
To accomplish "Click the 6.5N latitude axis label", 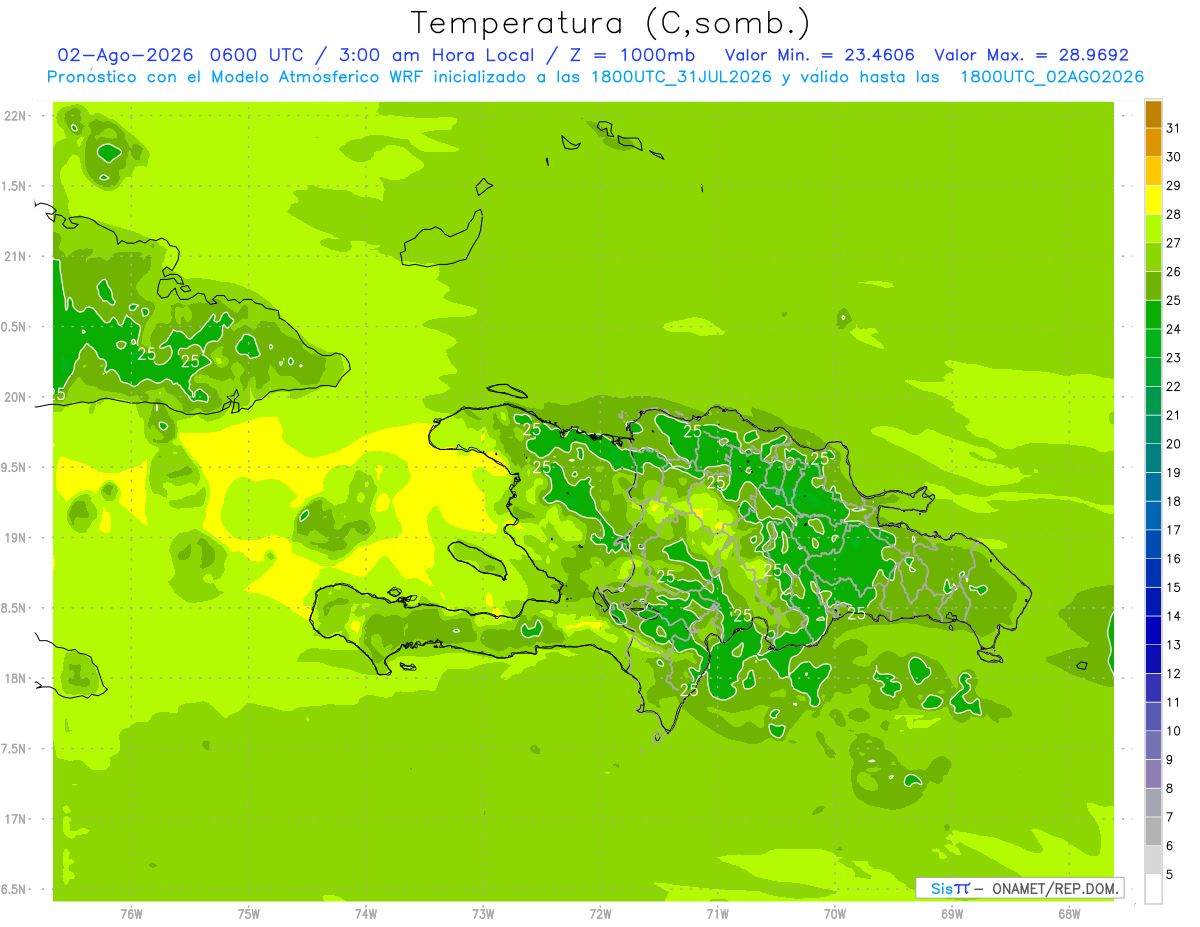I will click(17, 890).
